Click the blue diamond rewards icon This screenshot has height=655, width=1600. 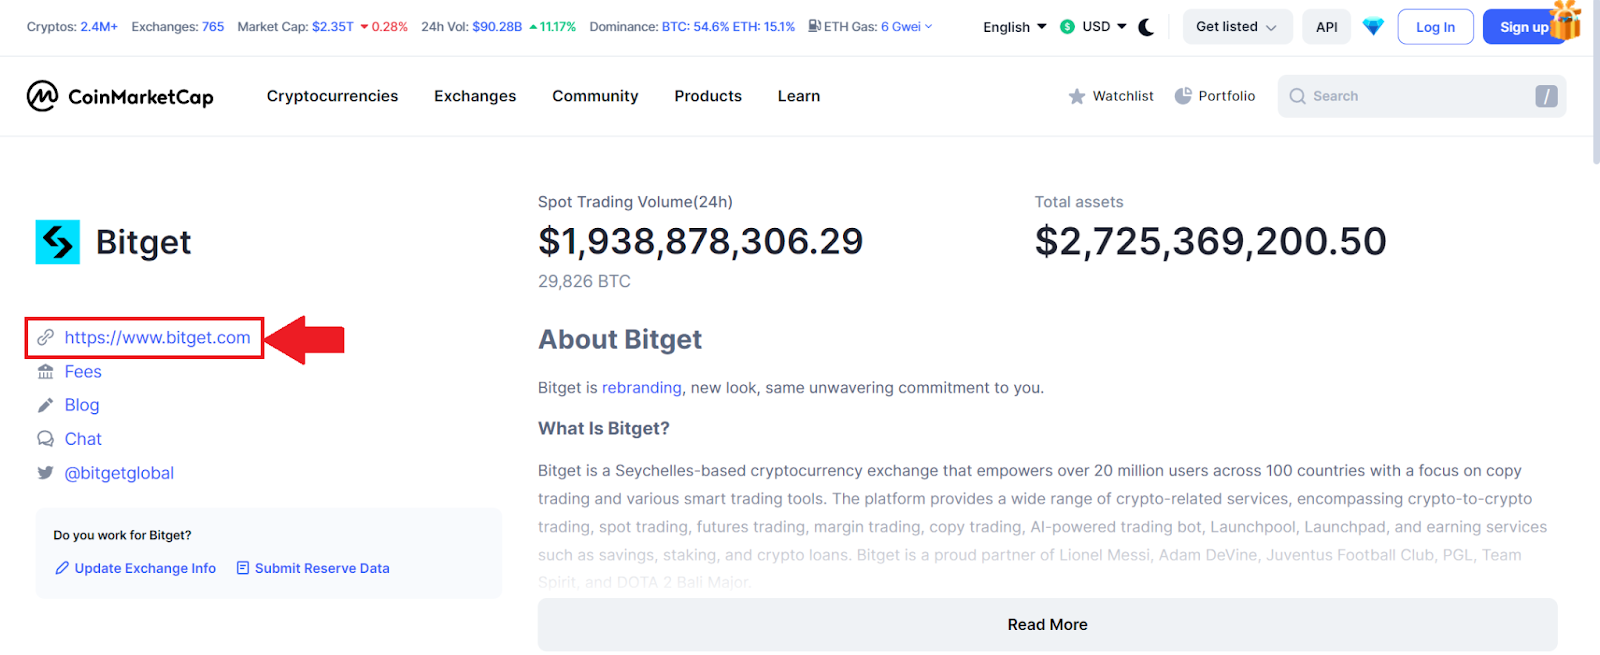point(1373,27)
